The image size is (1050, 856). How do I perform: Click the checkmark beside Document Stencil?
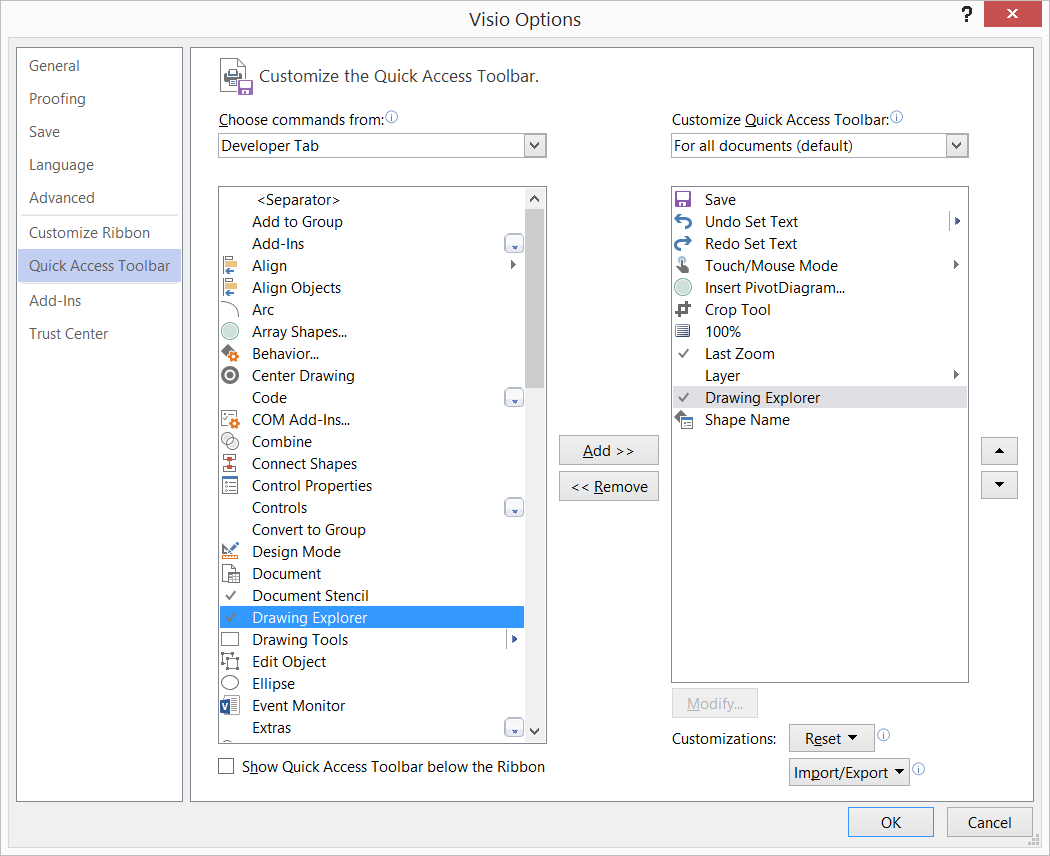click(229, 595)
